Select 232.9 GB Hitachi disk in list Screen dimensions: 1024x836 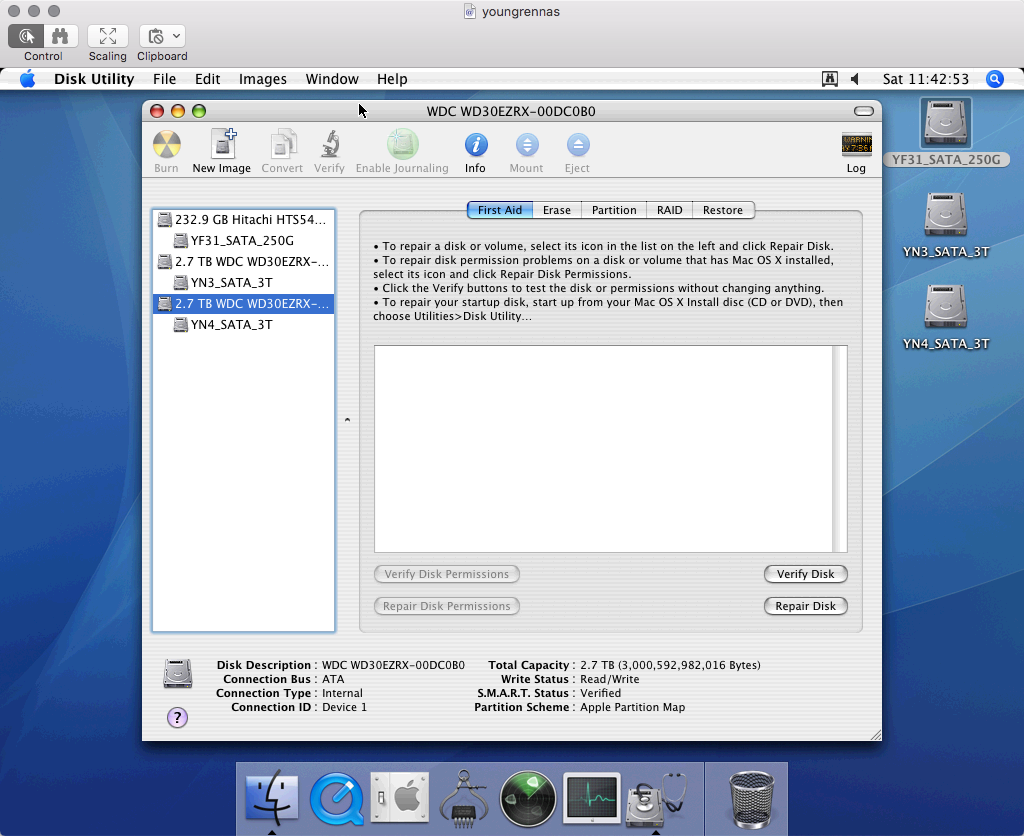pyautogui.click(x=244, y=219)
